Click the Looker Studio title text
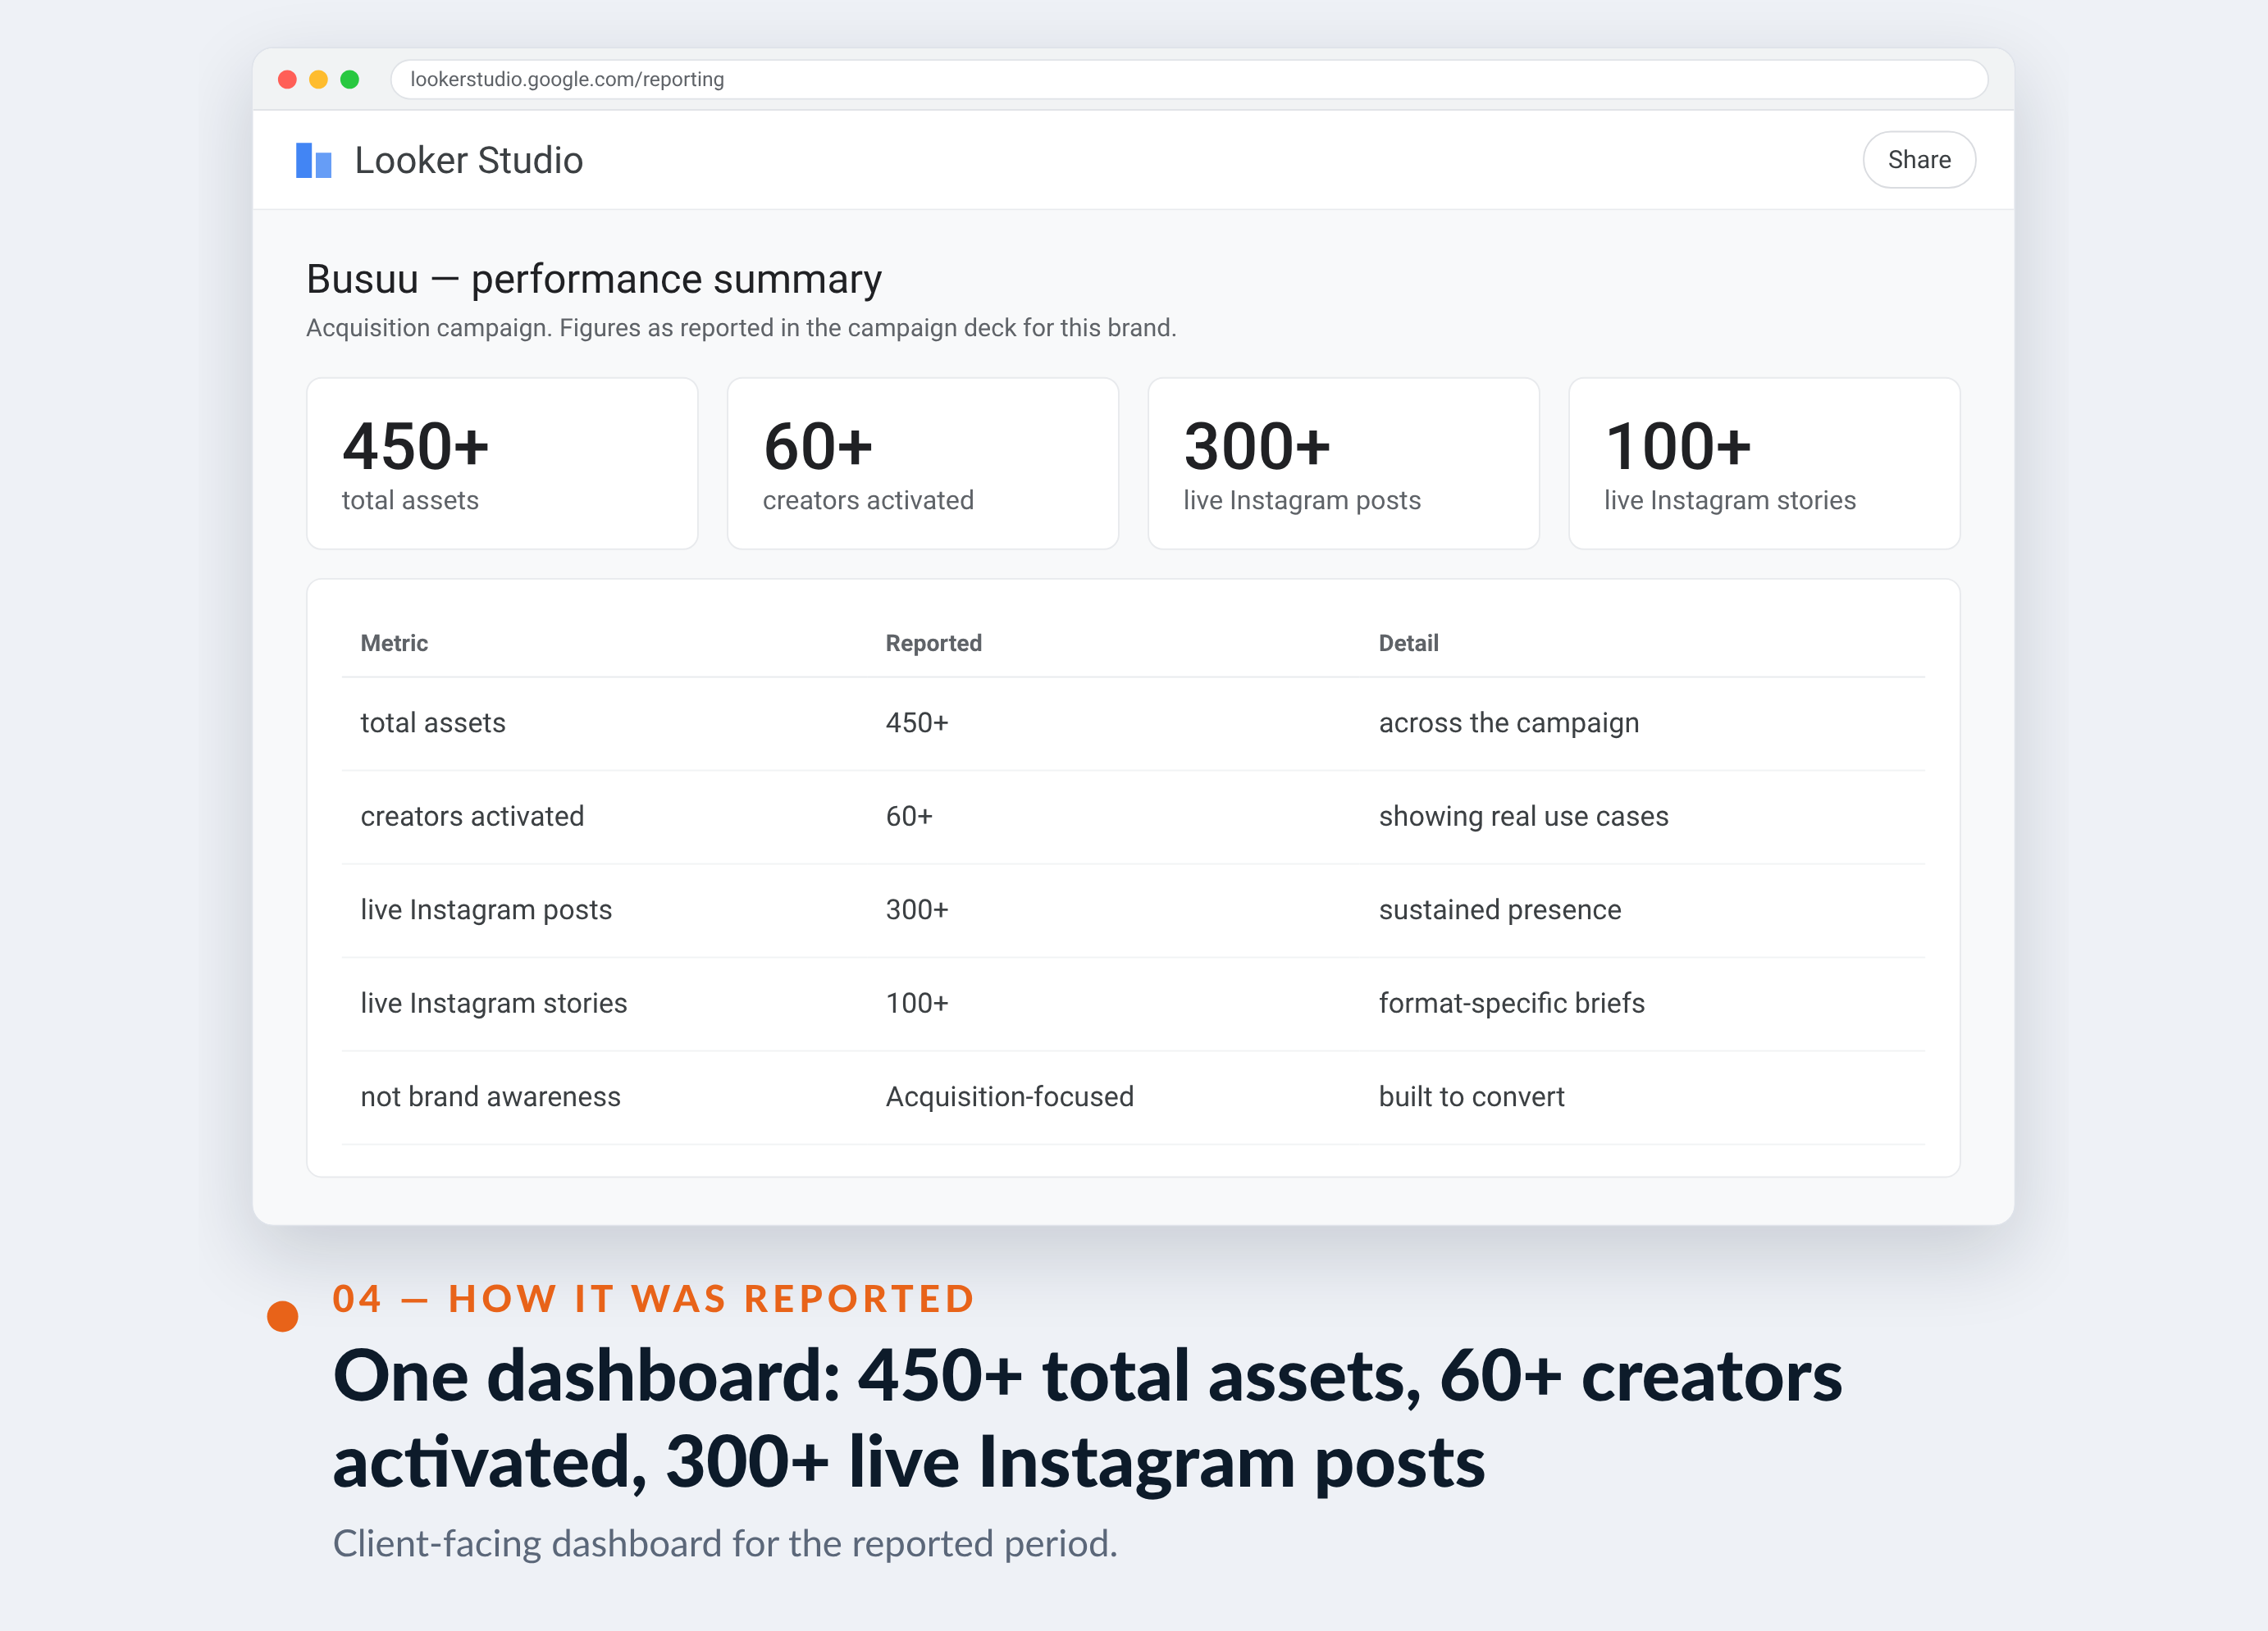 coord(468,160)
